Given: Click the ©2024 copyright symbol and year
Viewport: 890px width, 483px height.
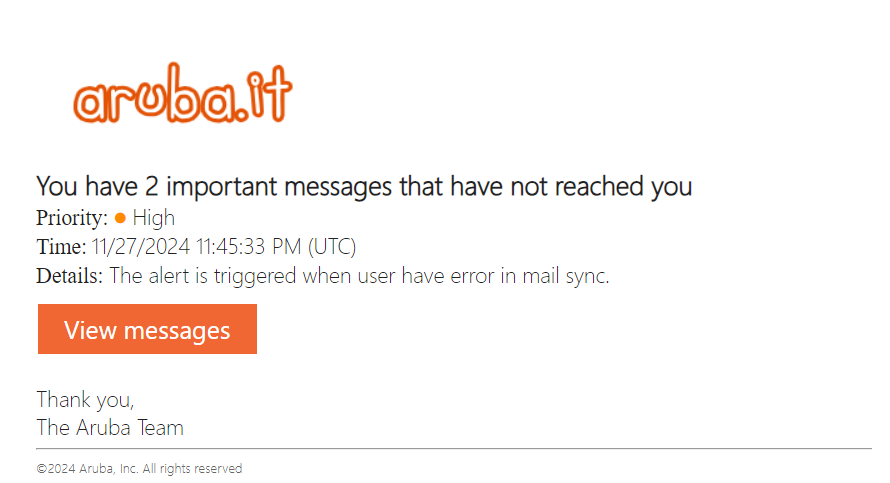Looking at the screenshot, I should [x=56, y=468].
